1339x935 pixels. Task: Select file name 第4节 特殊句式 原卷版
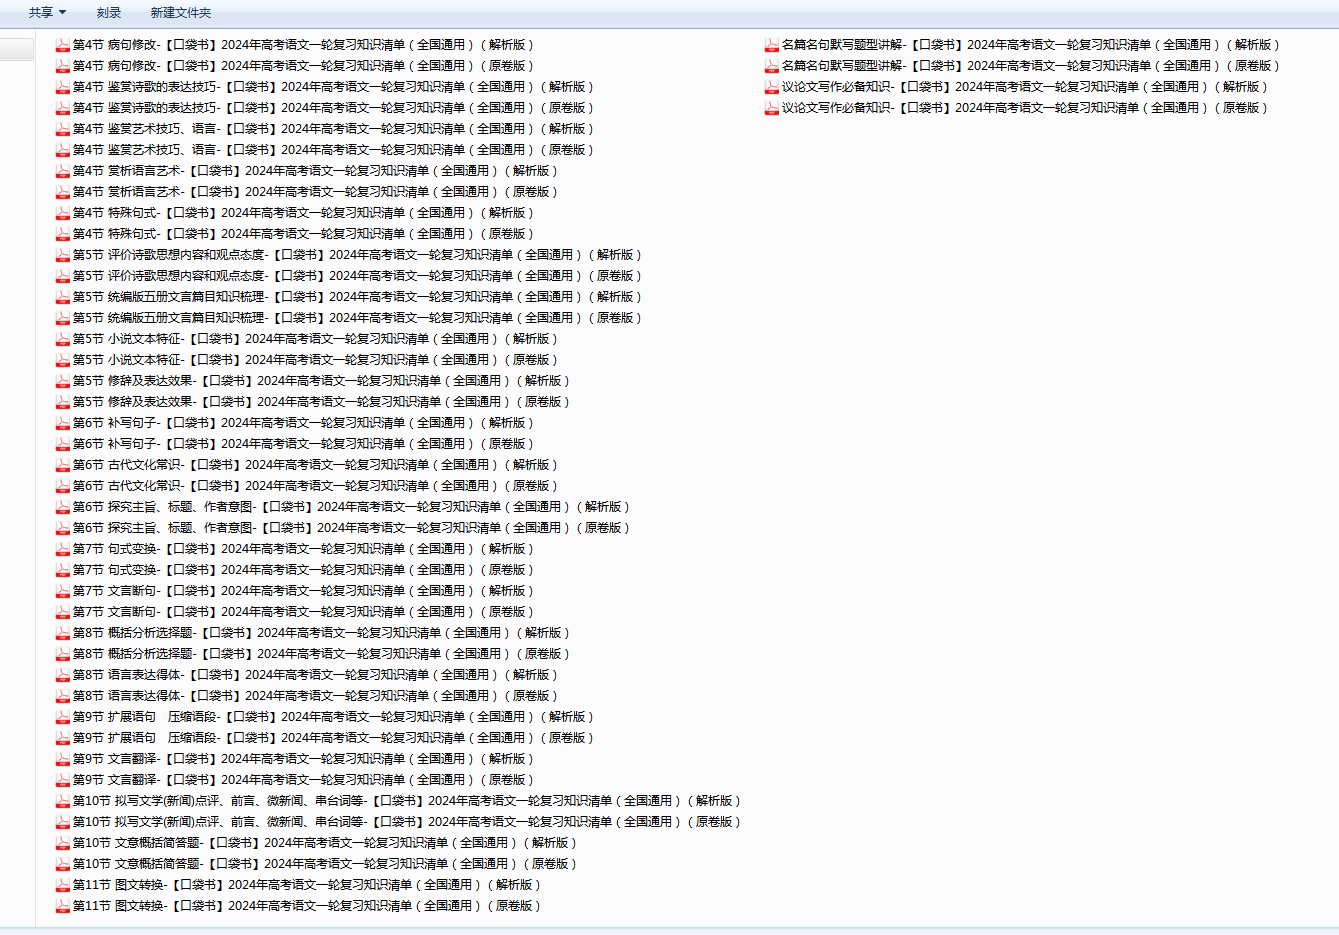coord(303,234)
